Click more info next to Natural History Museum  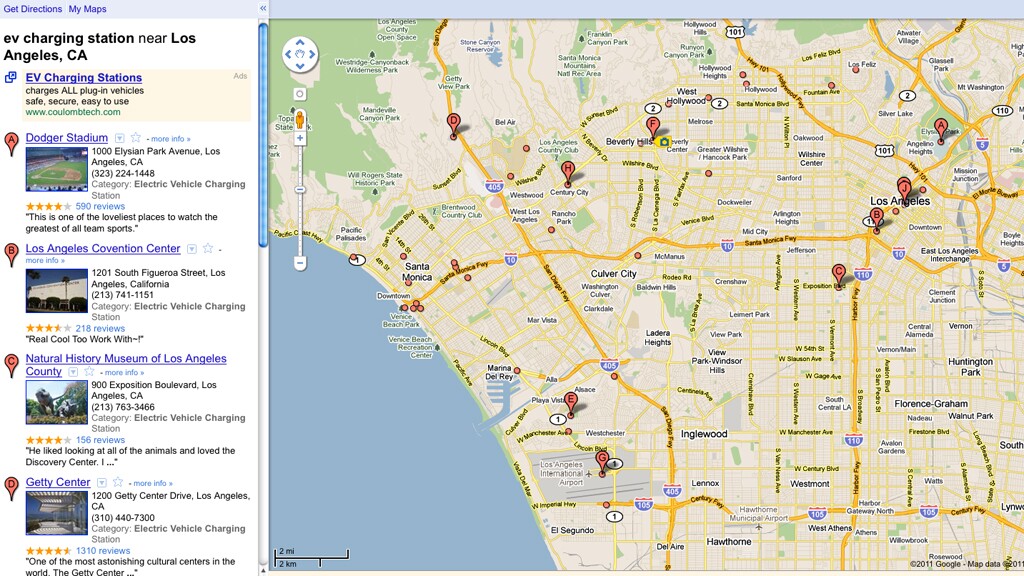click(x=124, y=373)
